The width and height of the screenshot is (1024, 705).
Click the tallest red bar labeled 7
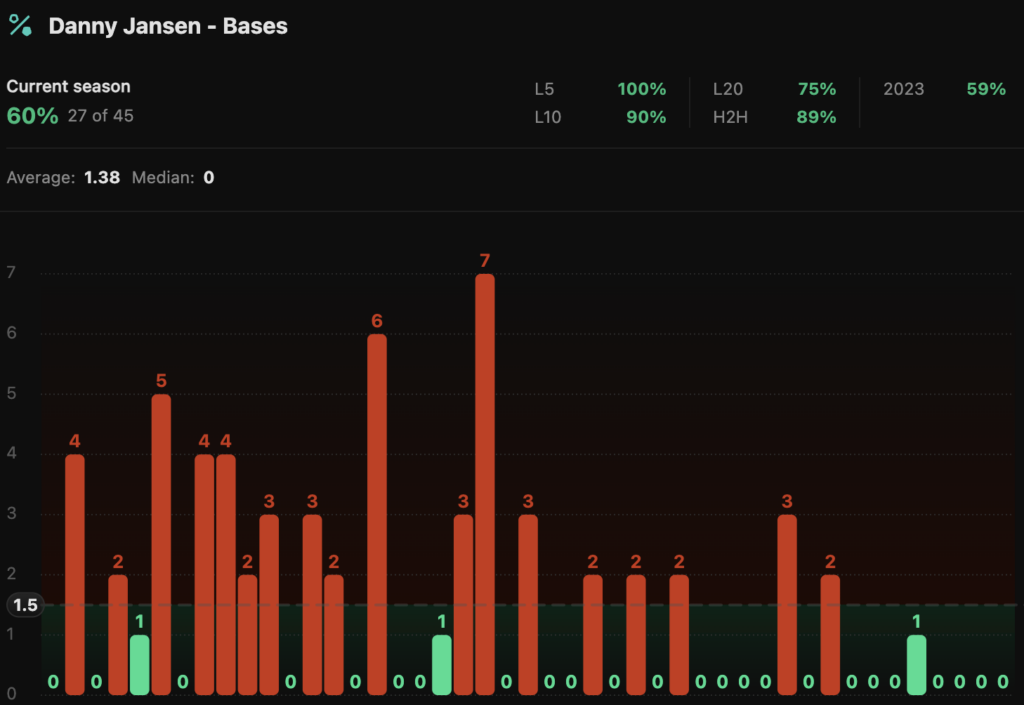point(485,484)
